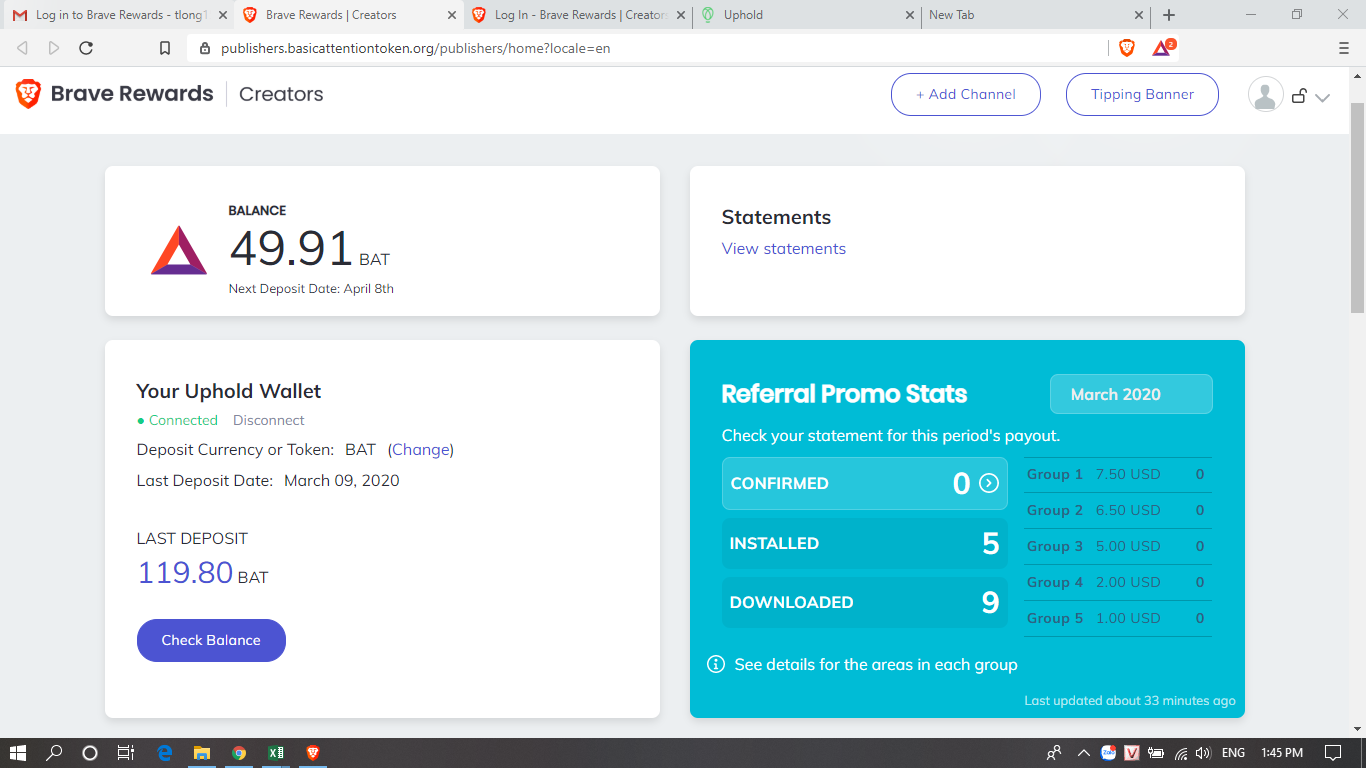Click the unlock padlock icon near the avatar
Viewport: 1366px width, 768px height.
[x=1299, y=94]
